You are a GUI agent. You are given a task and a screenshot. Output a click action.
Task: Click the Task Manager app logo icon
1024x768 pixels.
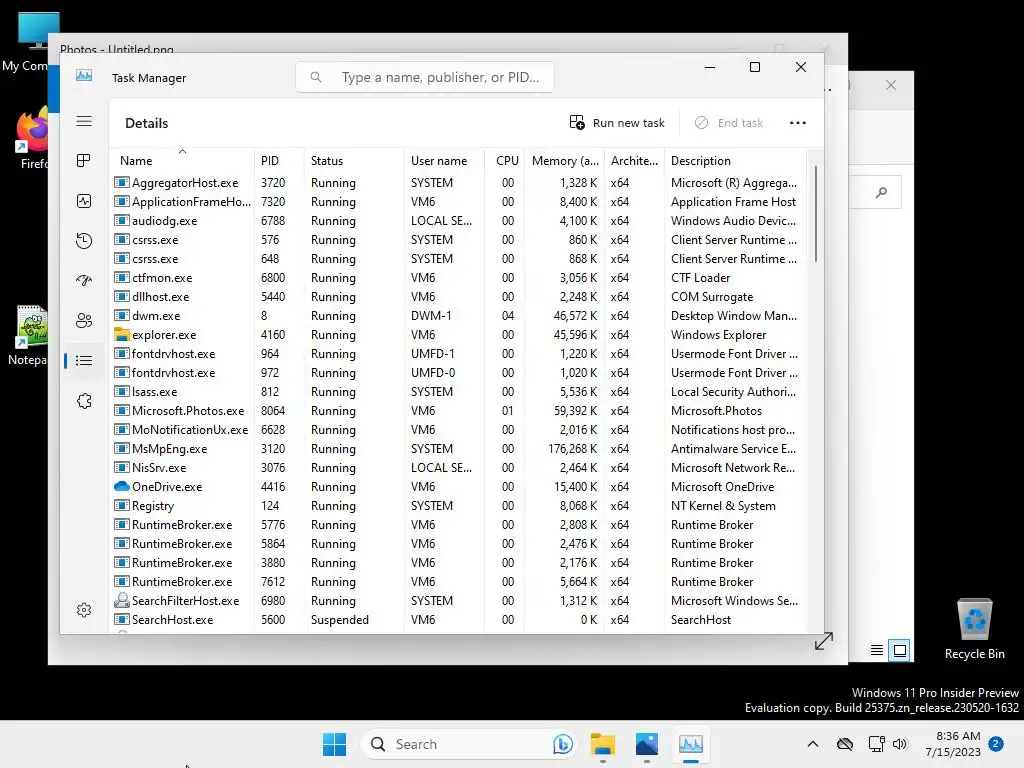[84, 76]
